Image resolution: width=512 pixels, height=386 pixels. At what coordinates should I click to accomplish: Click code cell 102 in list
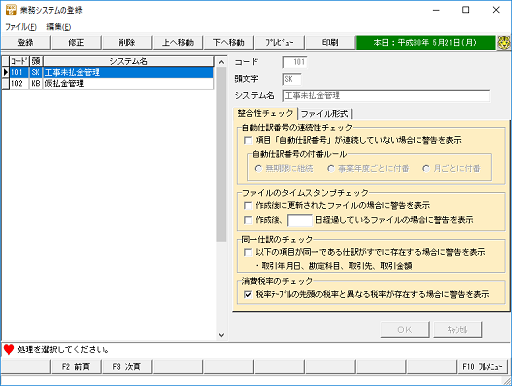[19, 83]
